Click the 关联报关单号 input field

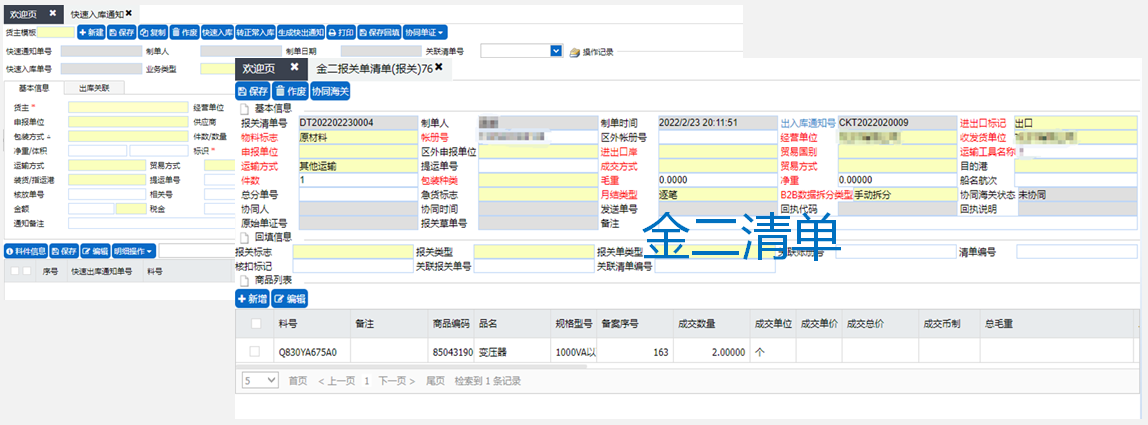coord(534,266)
